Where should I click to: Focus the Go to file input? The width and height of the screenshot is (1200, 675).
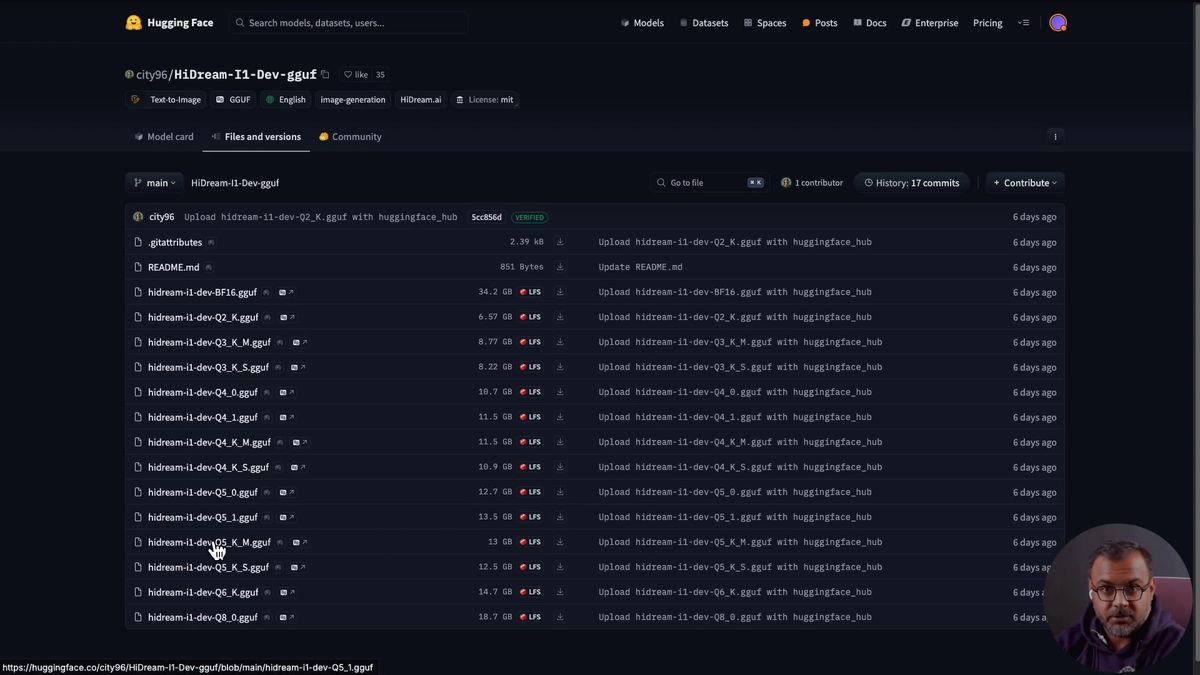pos(710,183)
